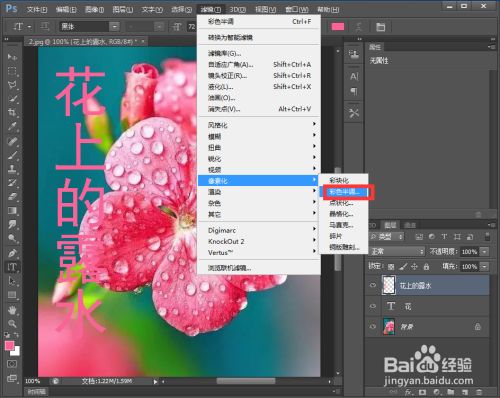Select the History Brush tool
Screen dimensions: 500x398
12,183
